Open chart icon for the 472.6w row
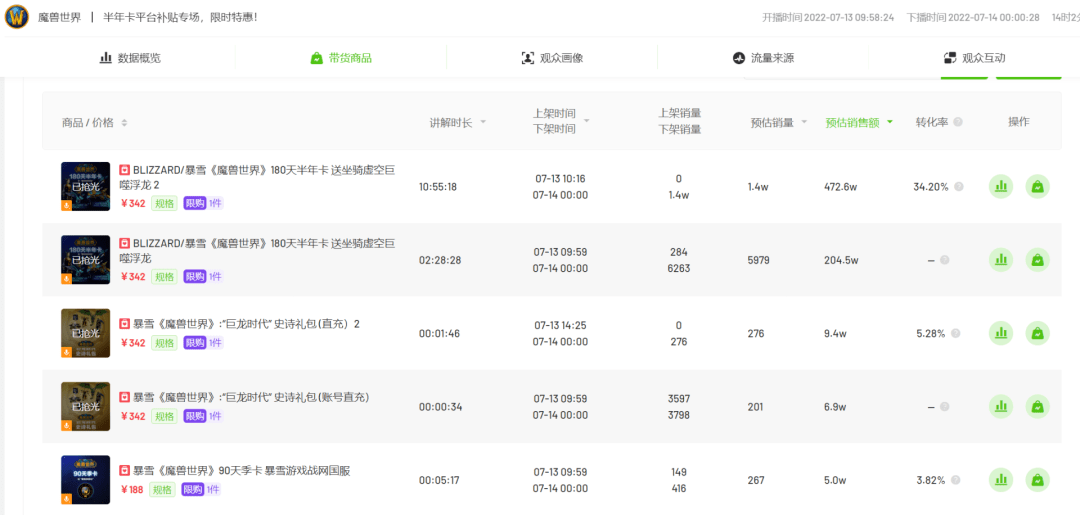This screenshot has width=1080, height=515. (x=1001, y=187)
